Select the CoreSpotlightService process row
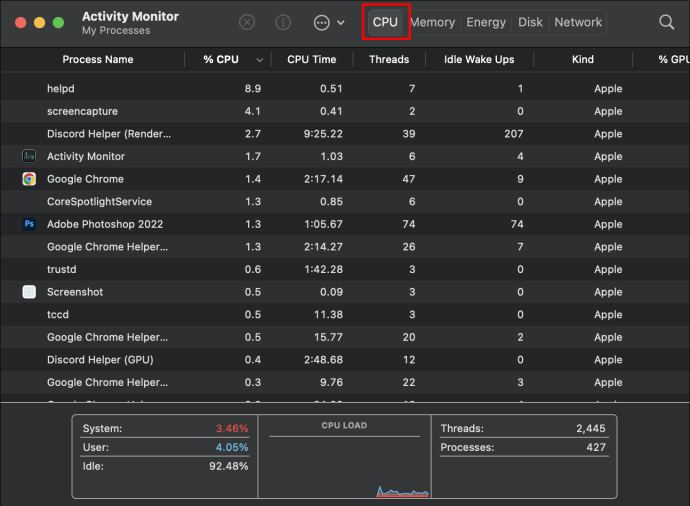 point(345,202)
